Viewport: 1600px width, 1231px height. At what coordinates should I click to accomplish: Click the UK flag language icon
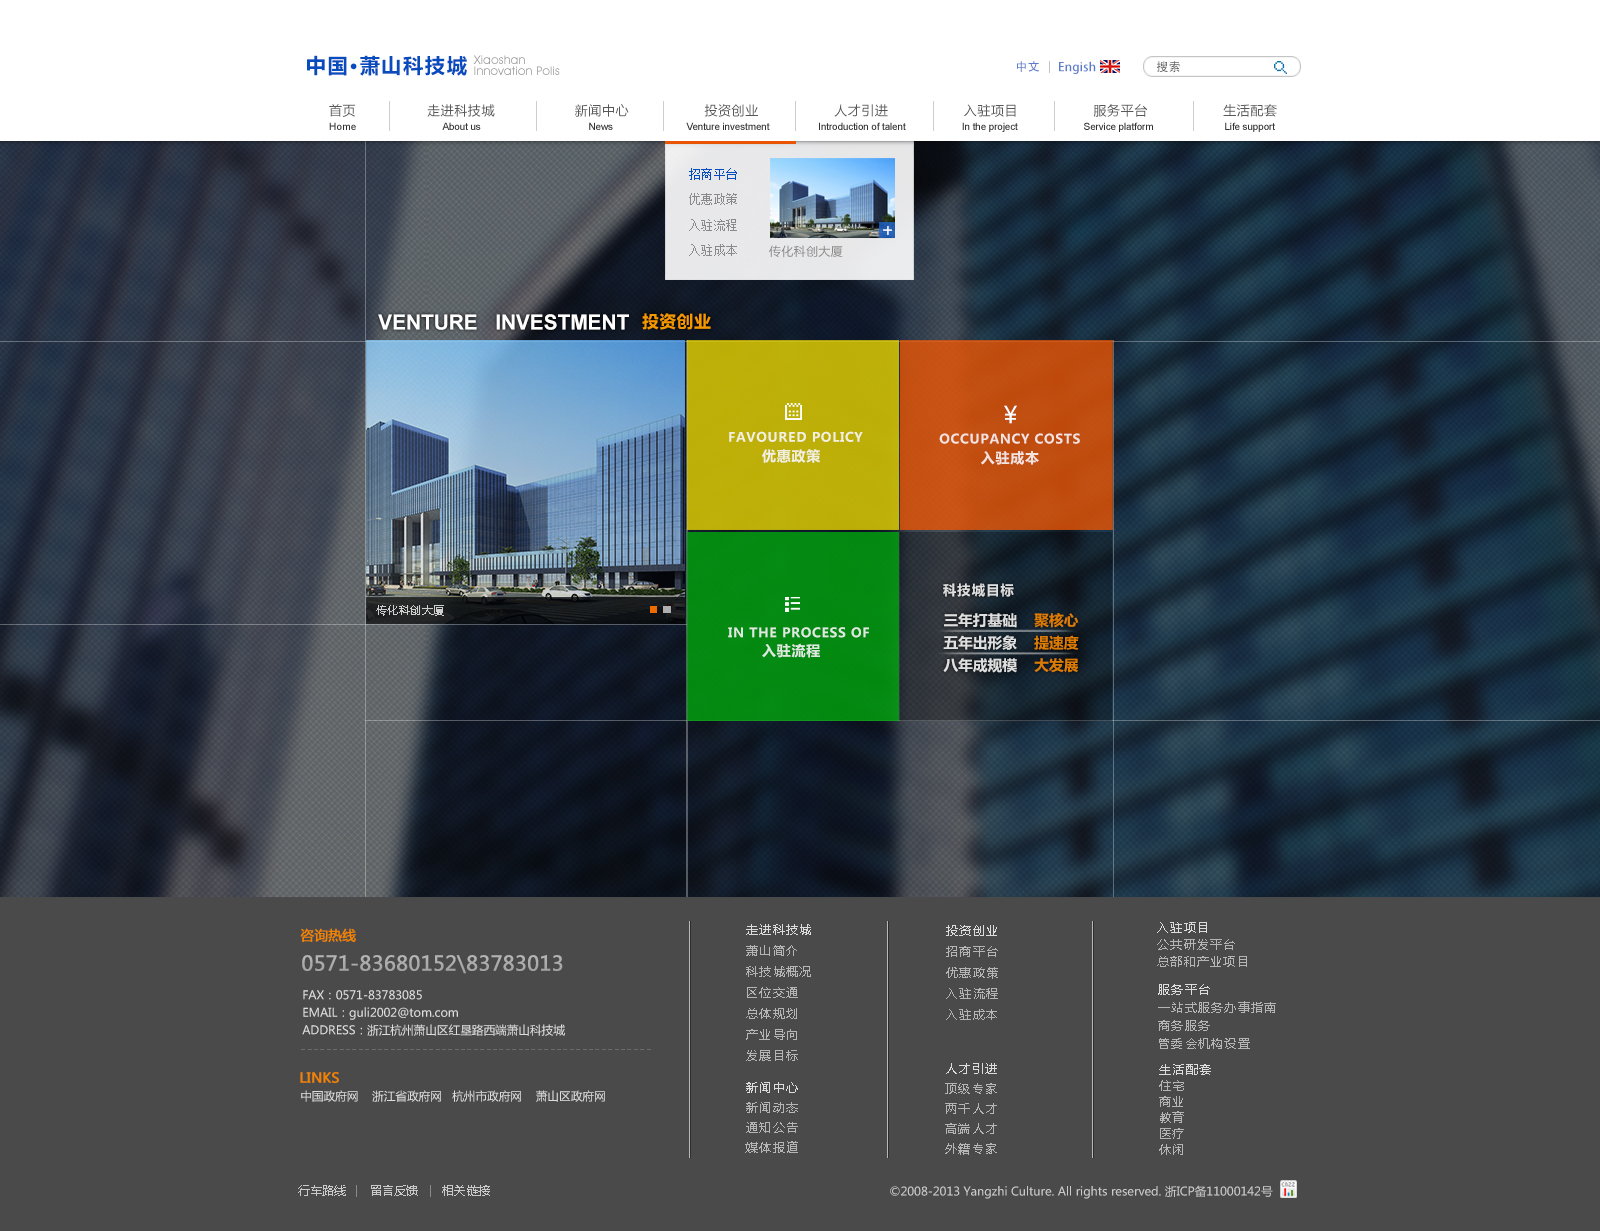coord(1110,67)
